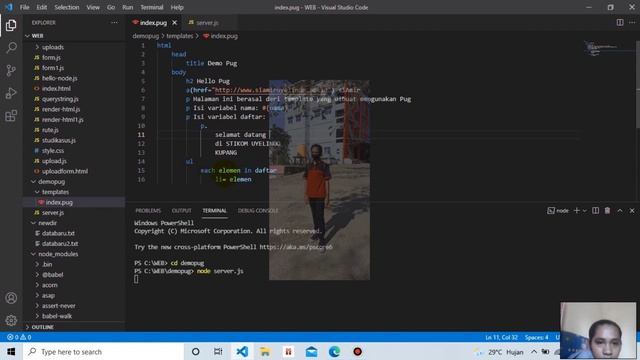Image resolution: width=640 pixels, height=360 pixels.
Task: Click errors and warnings status indicator
Action: point(19,337)
